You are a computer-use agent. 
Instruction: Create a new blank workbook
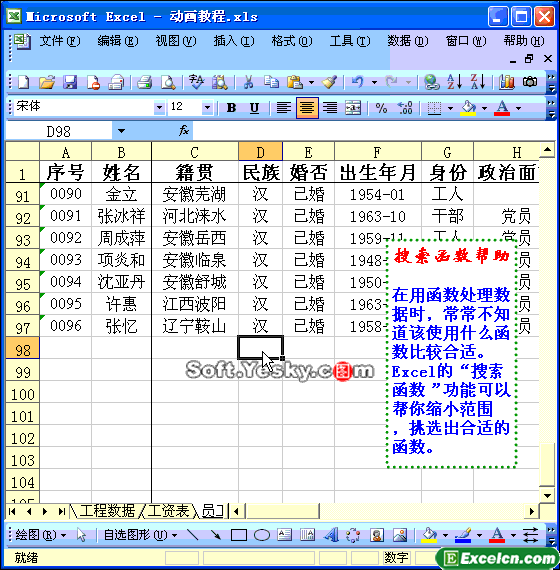click(23, 82)
